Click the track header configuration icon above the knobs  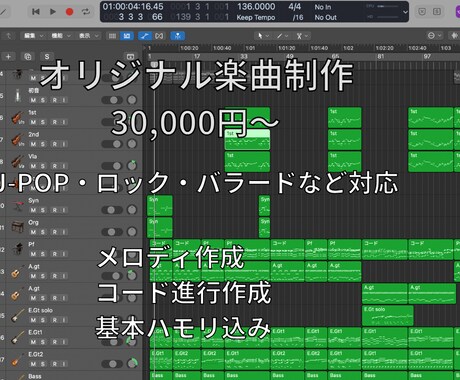(131, 57)
